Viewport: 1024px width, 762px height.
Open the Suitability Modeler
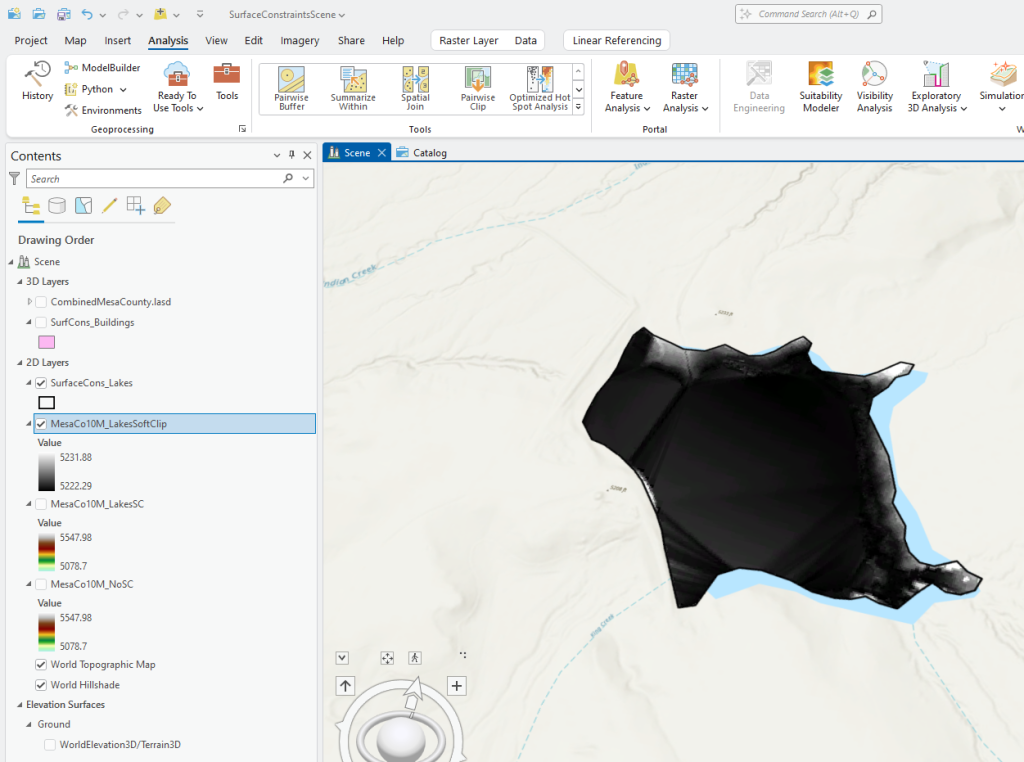click(820, 88)
